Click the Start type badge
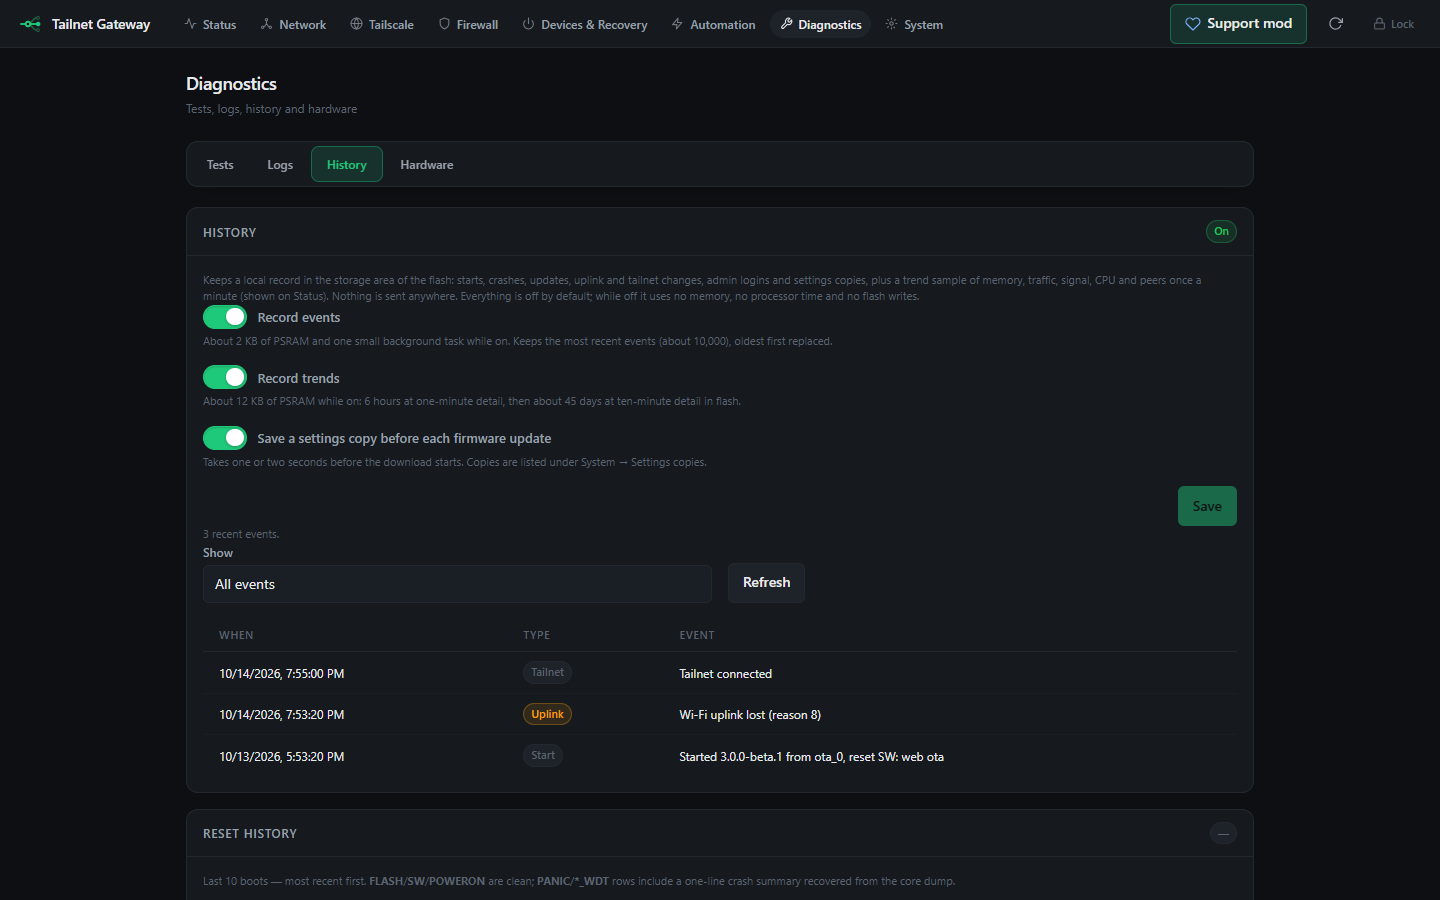Screen dimensions: 1440x900 coord(543,756)
